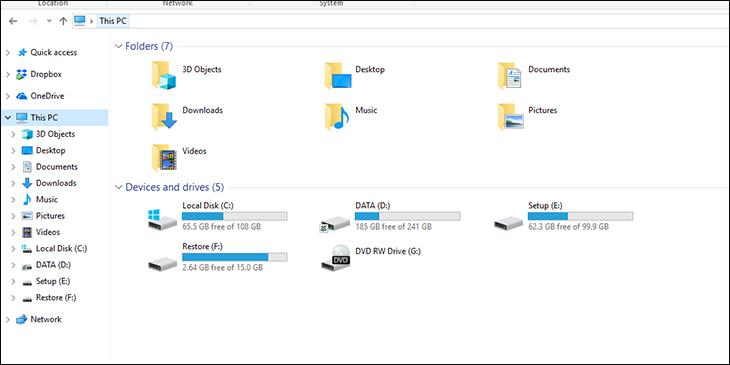This screenshot has height=365, width=730.
Task: Click the Setup (E:) usage bar
Action: point(580,216)
